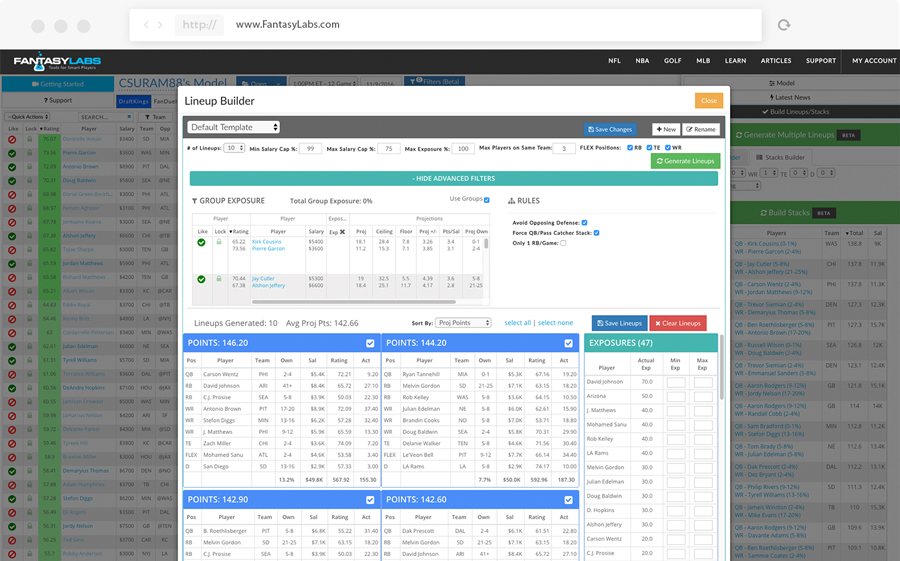Click the browser forward arrow
This screenshot has height=561, width=900.
[x=160, y=25]
